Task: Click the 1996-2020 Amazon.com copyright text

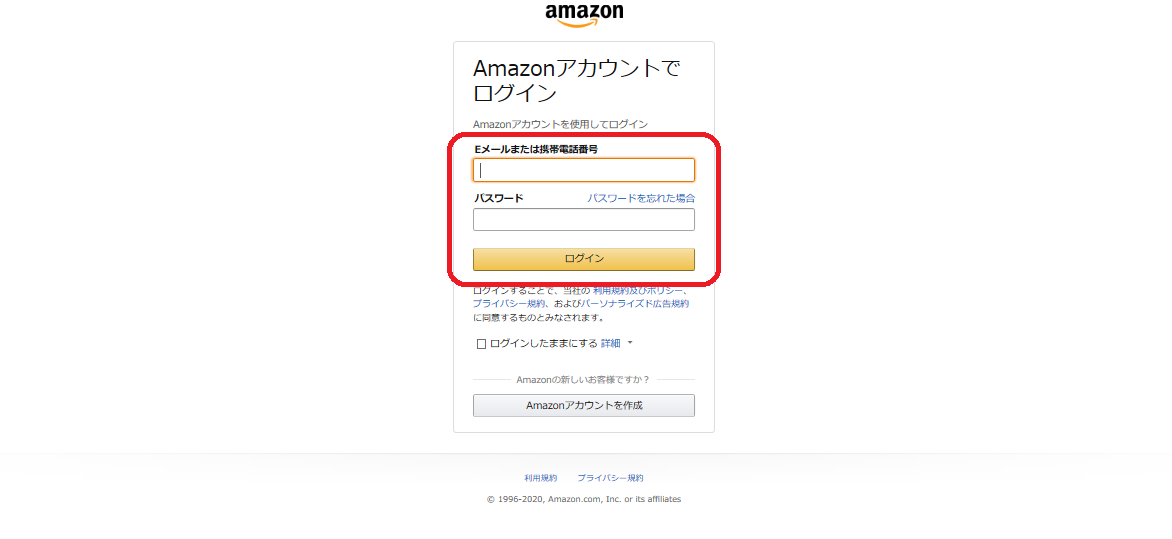Action: pyautogui.click(x=584, y=499)
